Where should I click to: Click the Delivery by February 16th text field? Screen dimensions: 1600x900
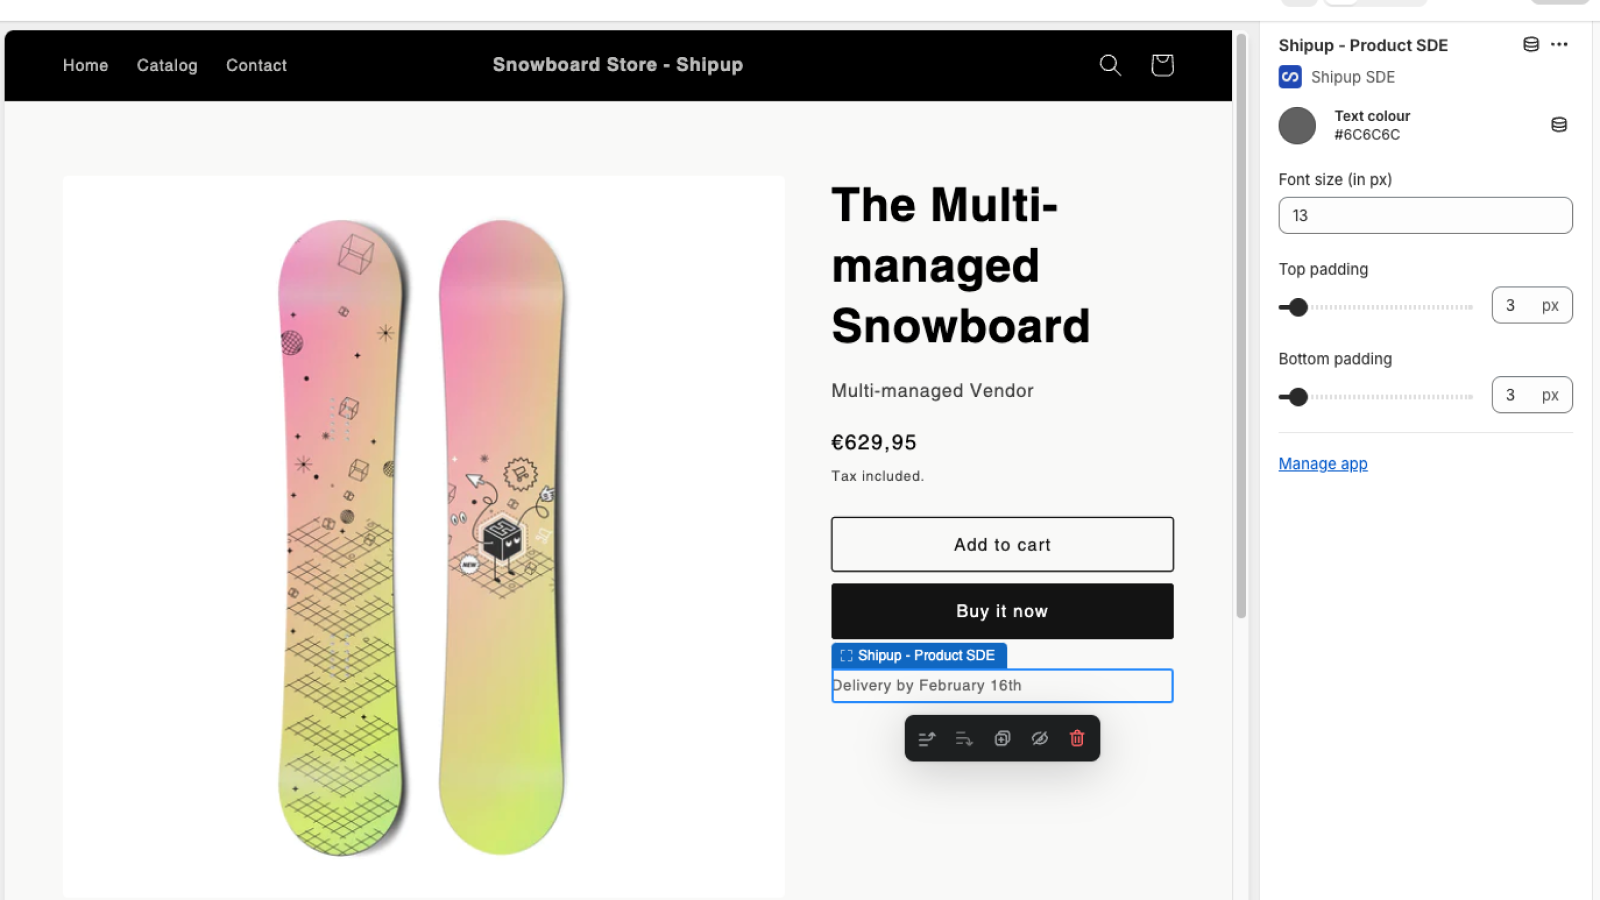[x=1001, y=686]
